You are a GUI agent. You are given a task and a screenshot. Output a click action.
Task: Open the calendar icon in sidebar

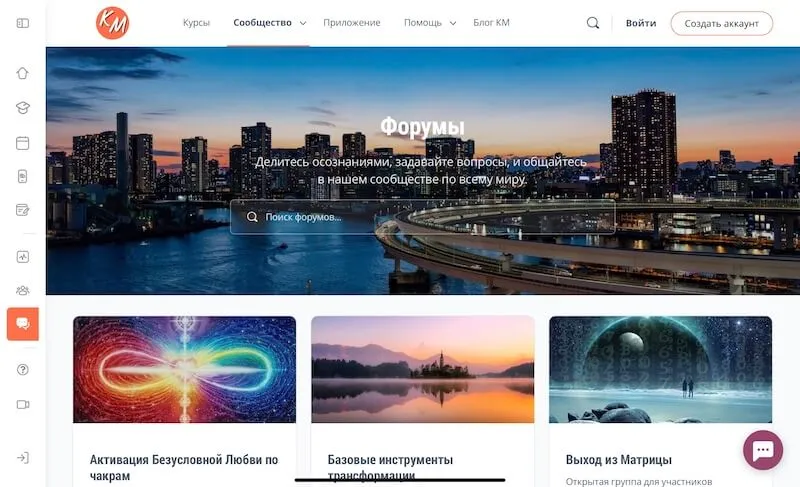pyautogui.click(x=22, y=143)
